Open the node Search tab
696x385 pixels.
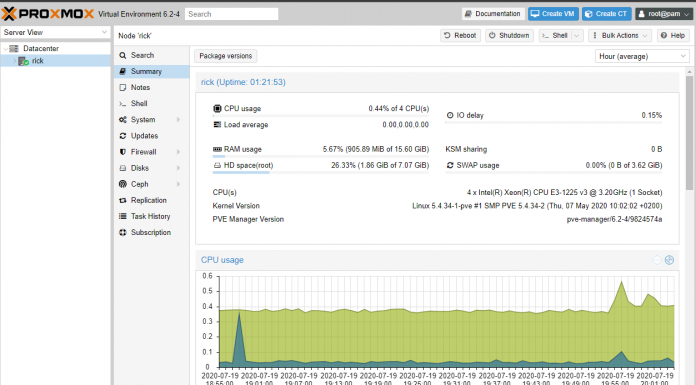[151, 56]
